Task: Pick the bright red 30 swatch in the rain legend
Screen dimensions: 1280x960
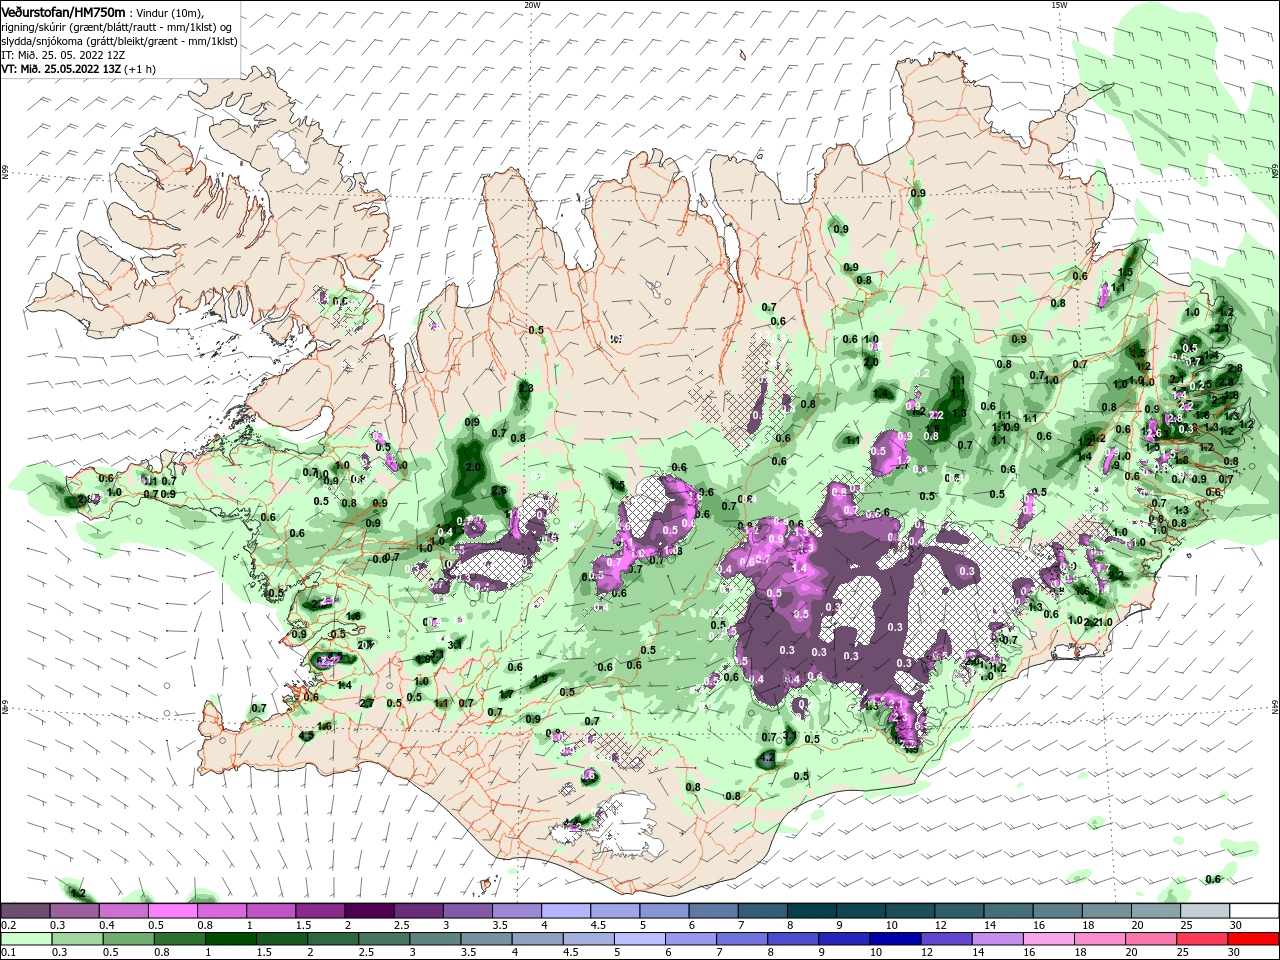Action: pos(1254,939)
